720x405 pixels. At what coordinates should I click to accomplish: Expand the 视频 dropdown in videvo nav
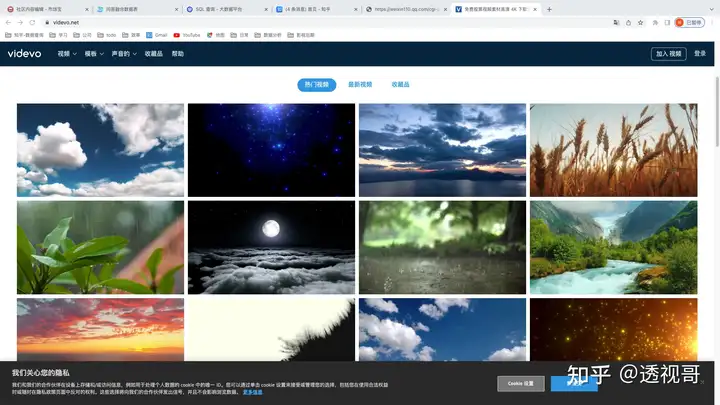pyautogui.click(x=67, y=54)
